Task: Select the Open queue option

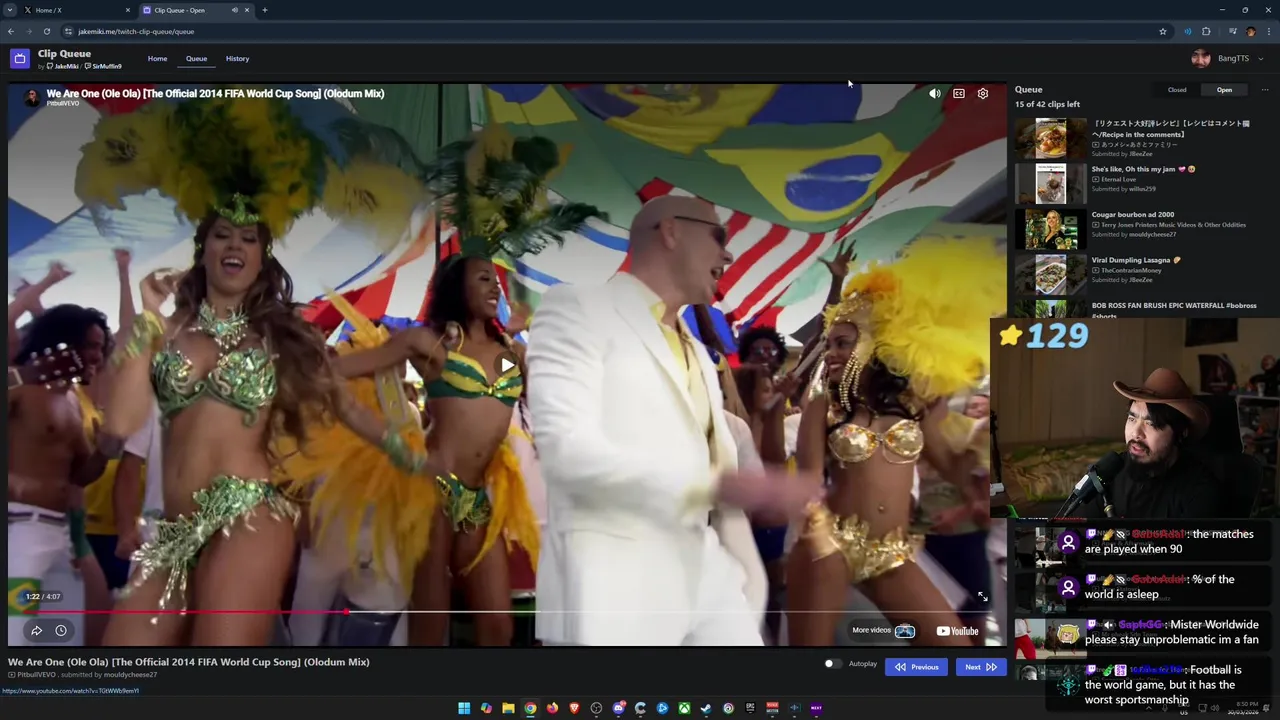Action: [1224, 90]
